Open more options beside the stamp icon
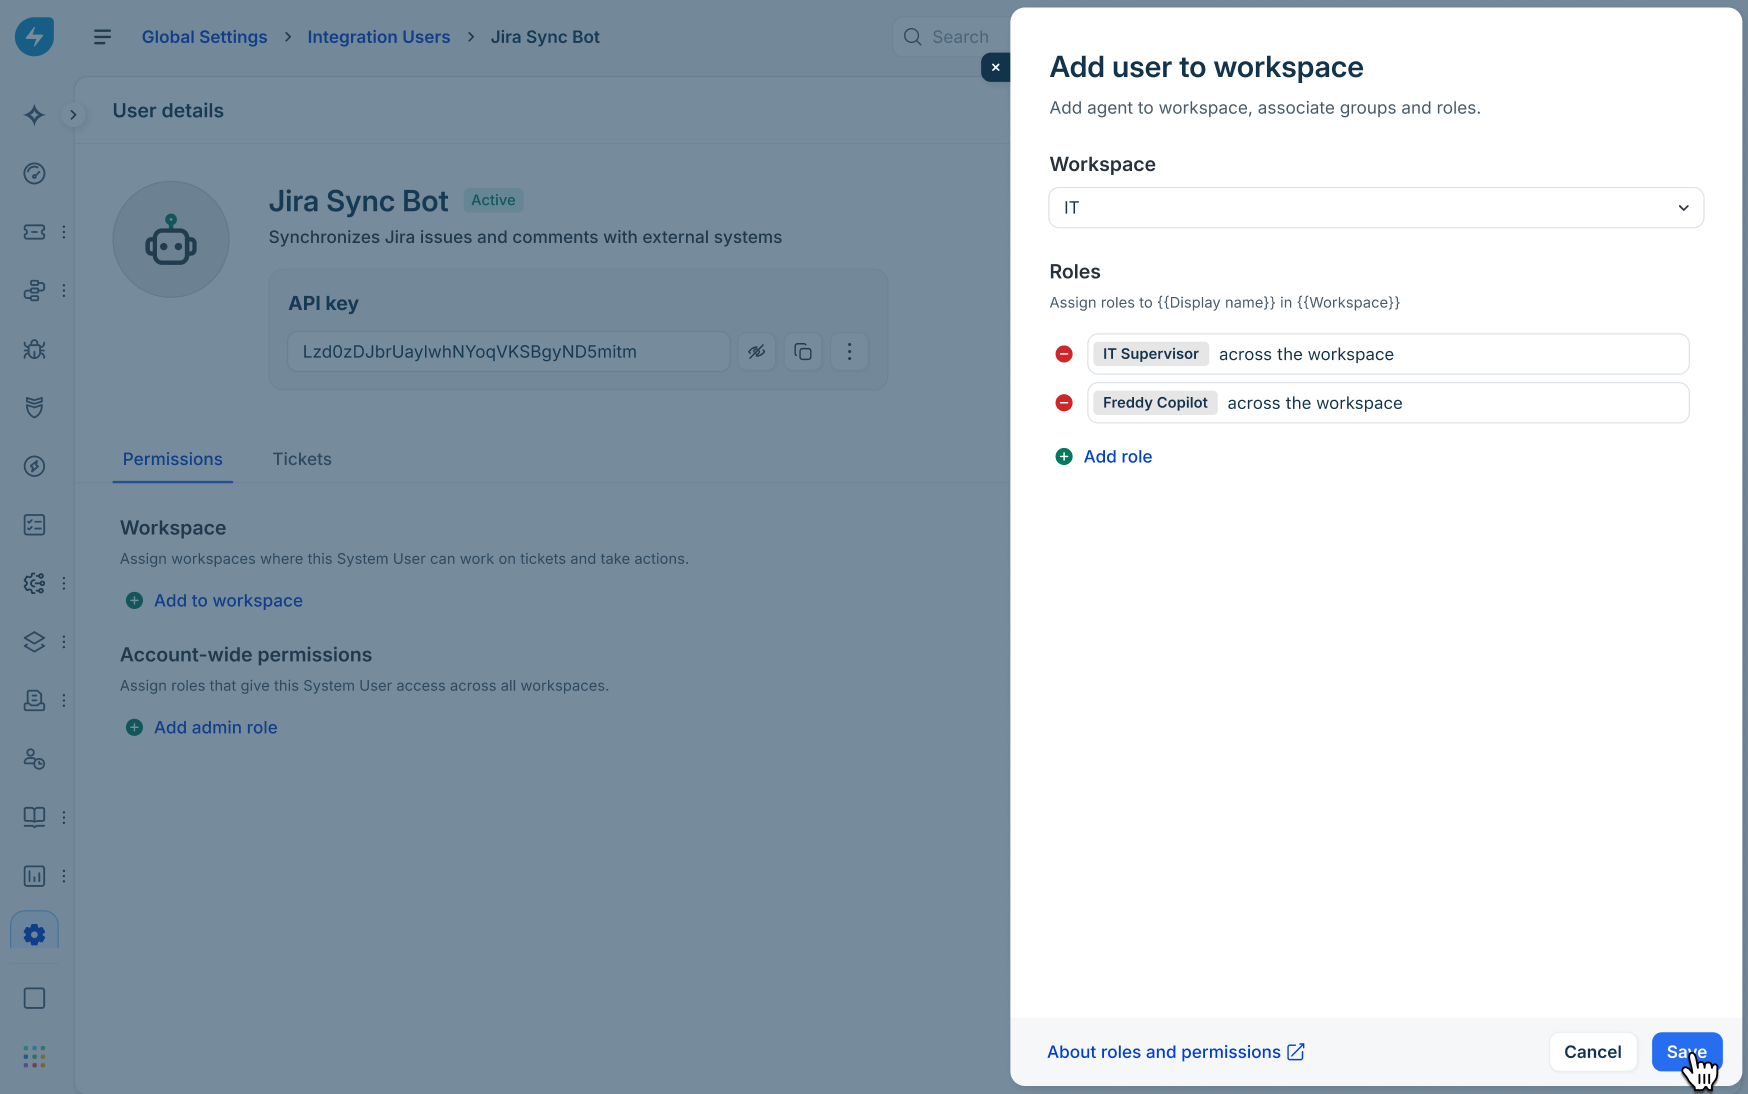 click(x=64, y=700)
